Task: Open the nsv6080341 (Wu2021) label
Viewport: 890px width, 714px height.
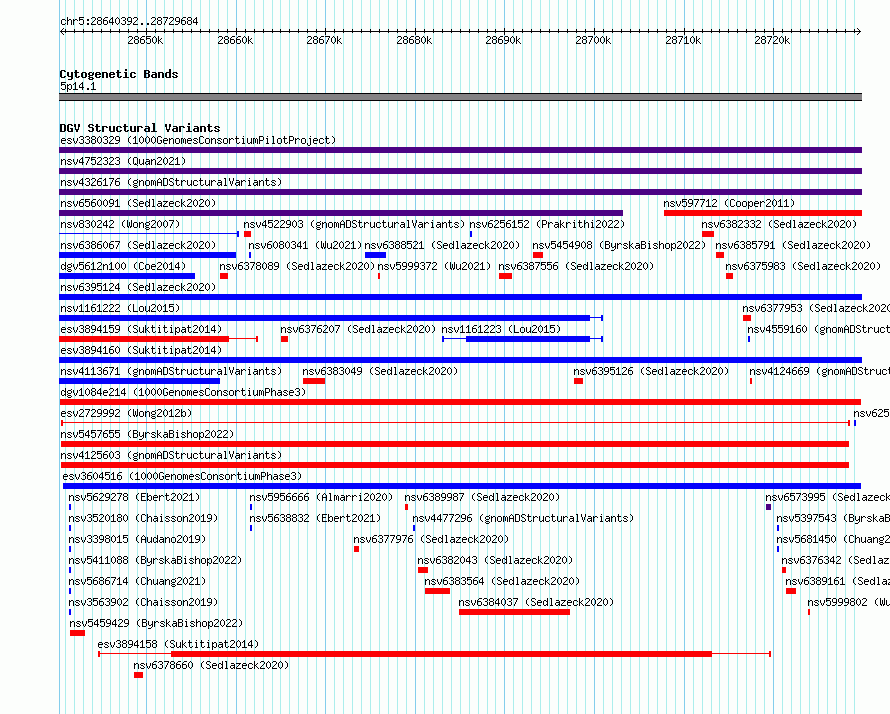Action: (305, 245)
